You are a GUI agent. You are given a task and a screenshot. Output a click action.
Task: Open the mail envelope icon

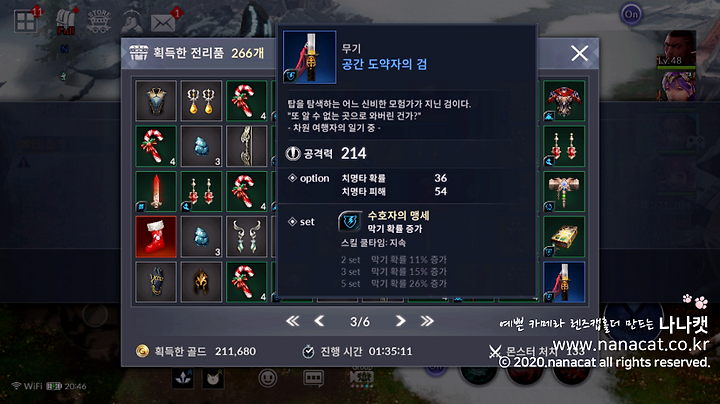[163, 22]
